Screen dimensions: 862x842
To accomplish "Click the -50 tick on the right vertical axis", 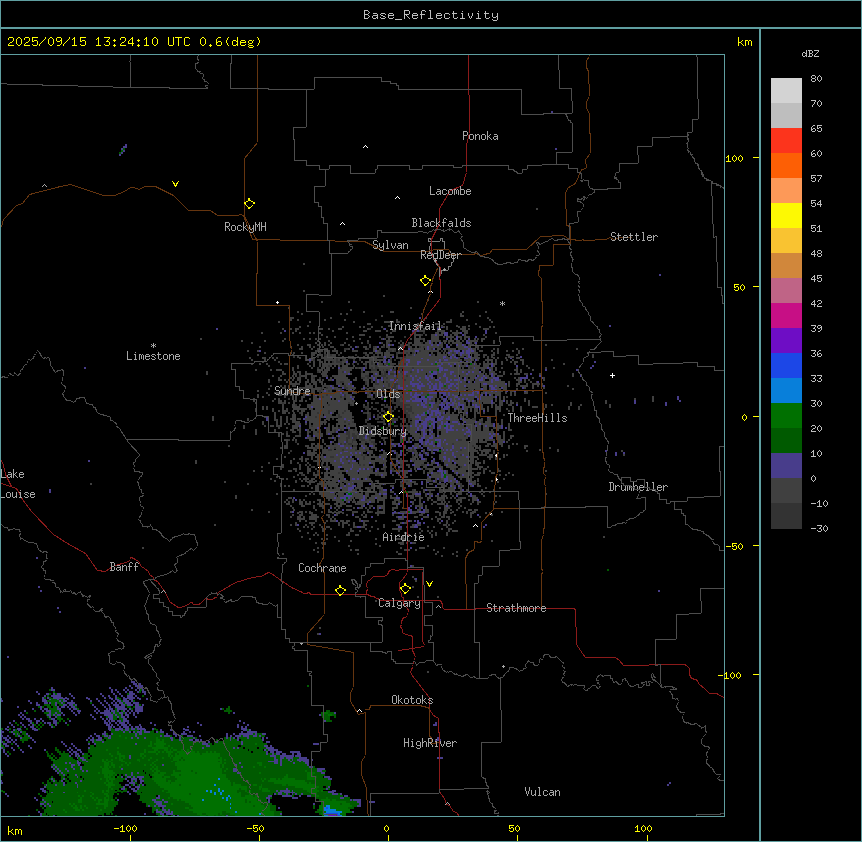I will click(x=734, y=546).
